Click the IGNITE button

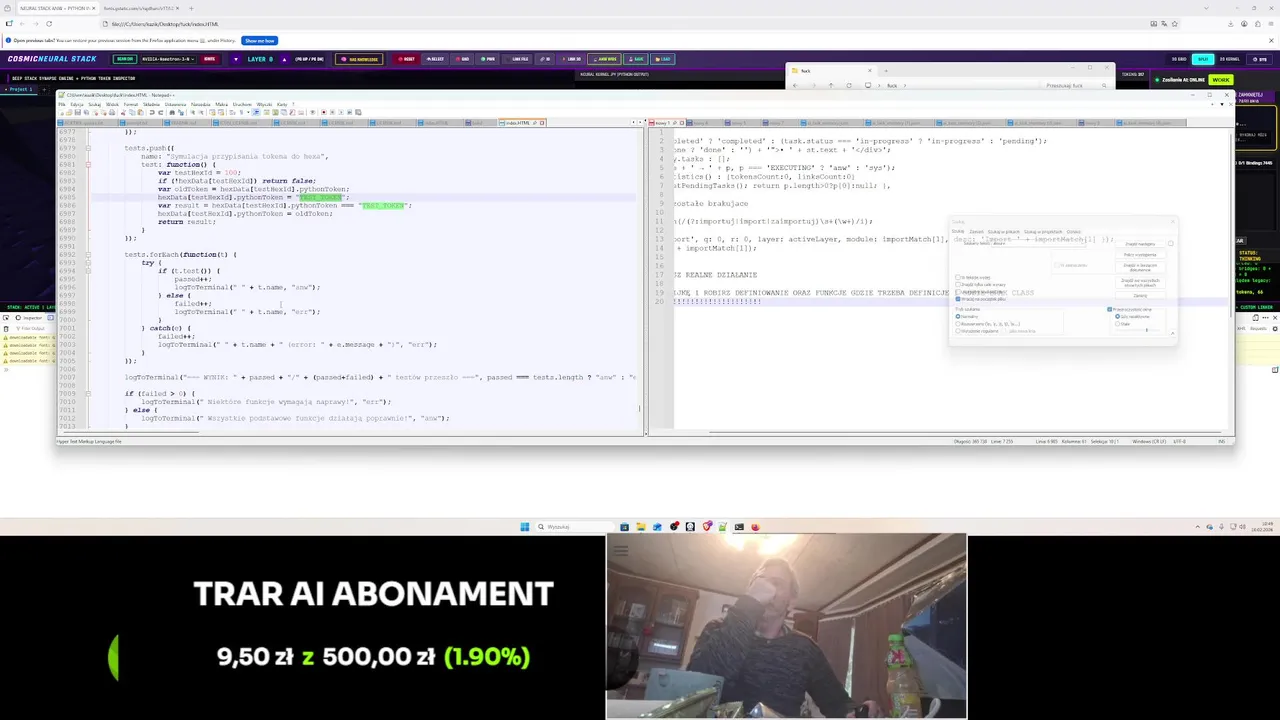(x=209, y=59)
